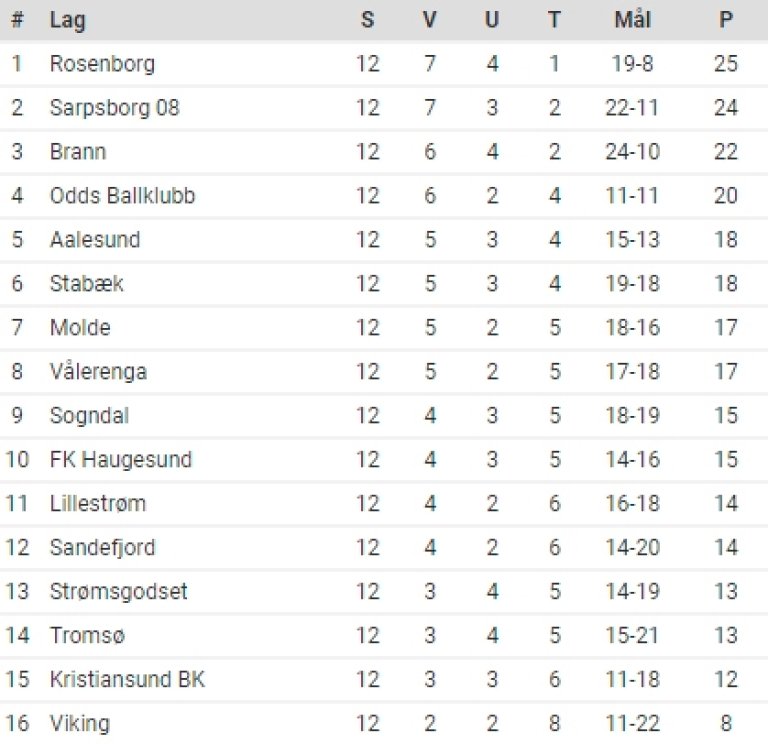Click Molde in the standings

coord(80,328)
